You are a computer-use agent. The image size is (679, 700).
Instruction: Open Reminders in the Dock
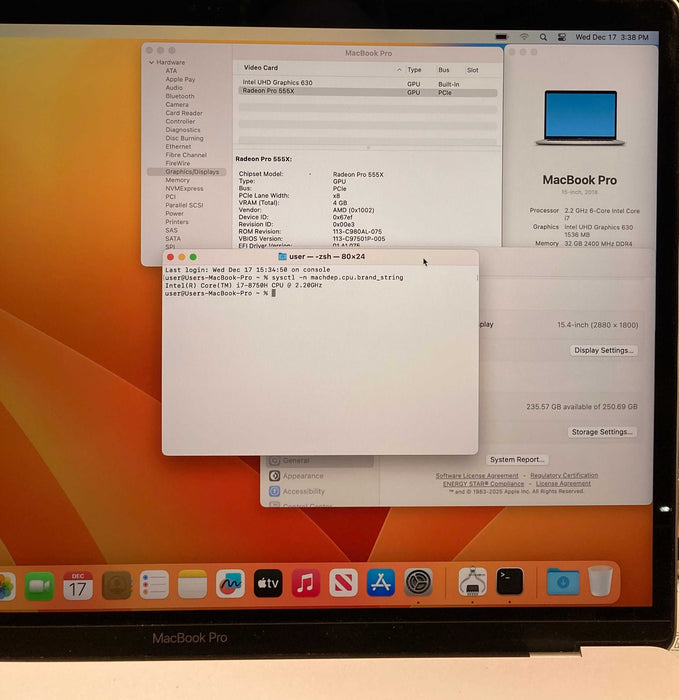154,584
